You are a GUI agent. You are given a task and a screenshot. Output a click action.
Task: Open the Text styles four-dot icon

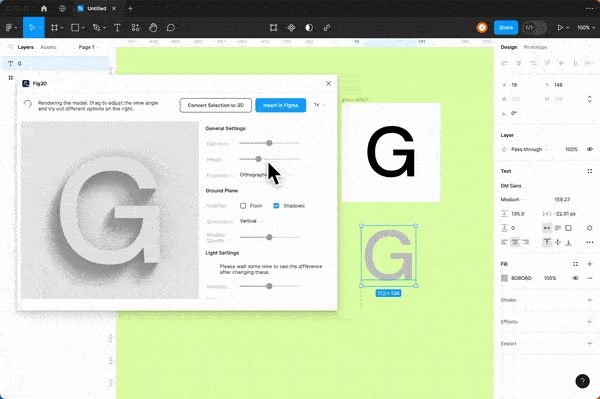[x=589, y=171]
